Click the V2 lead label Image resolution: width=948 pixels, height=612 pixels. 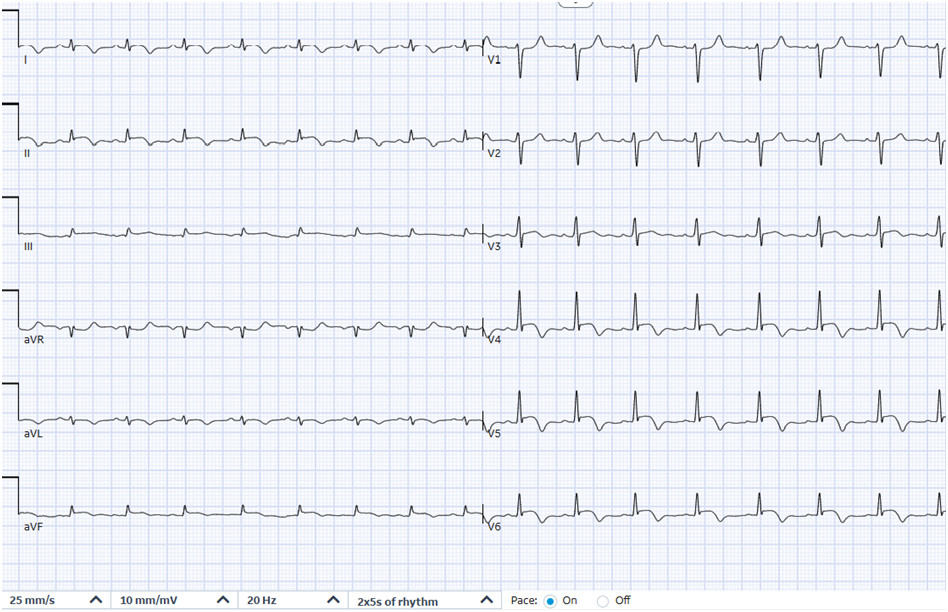pyautogui.click(x=495, y=153)
